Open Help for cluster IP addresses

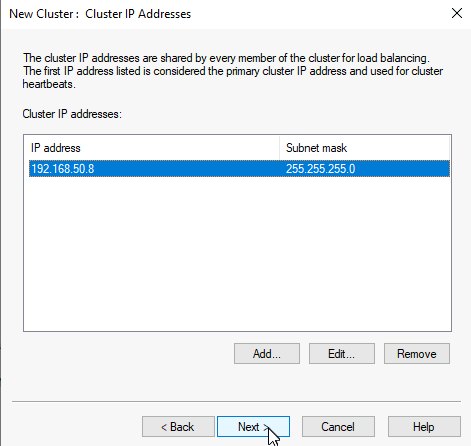coord(424,426)
